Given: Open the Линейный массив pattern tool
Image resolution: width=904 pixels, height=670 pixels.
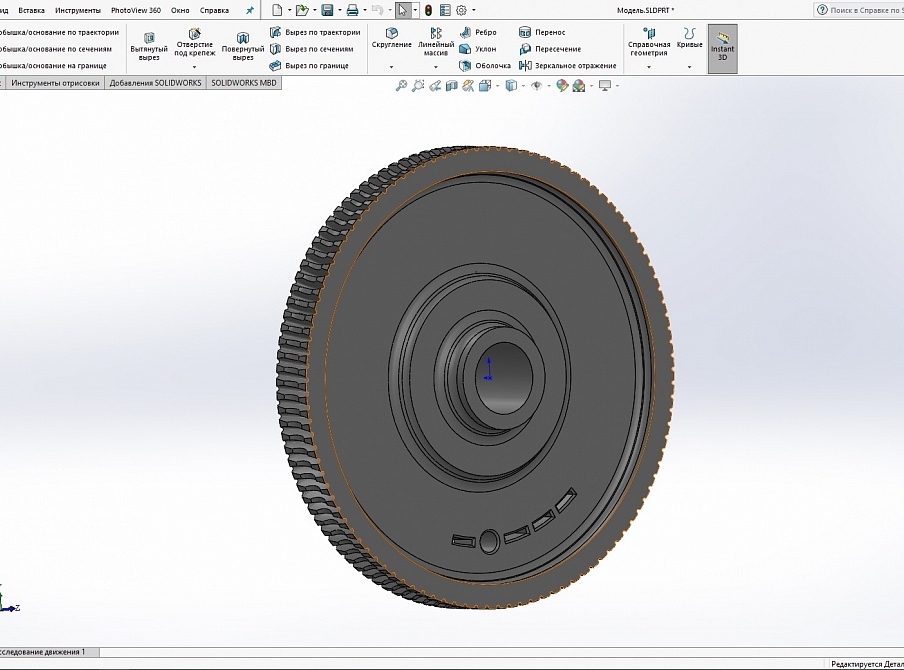Looking at the screenshot, I should coord(435,39).
